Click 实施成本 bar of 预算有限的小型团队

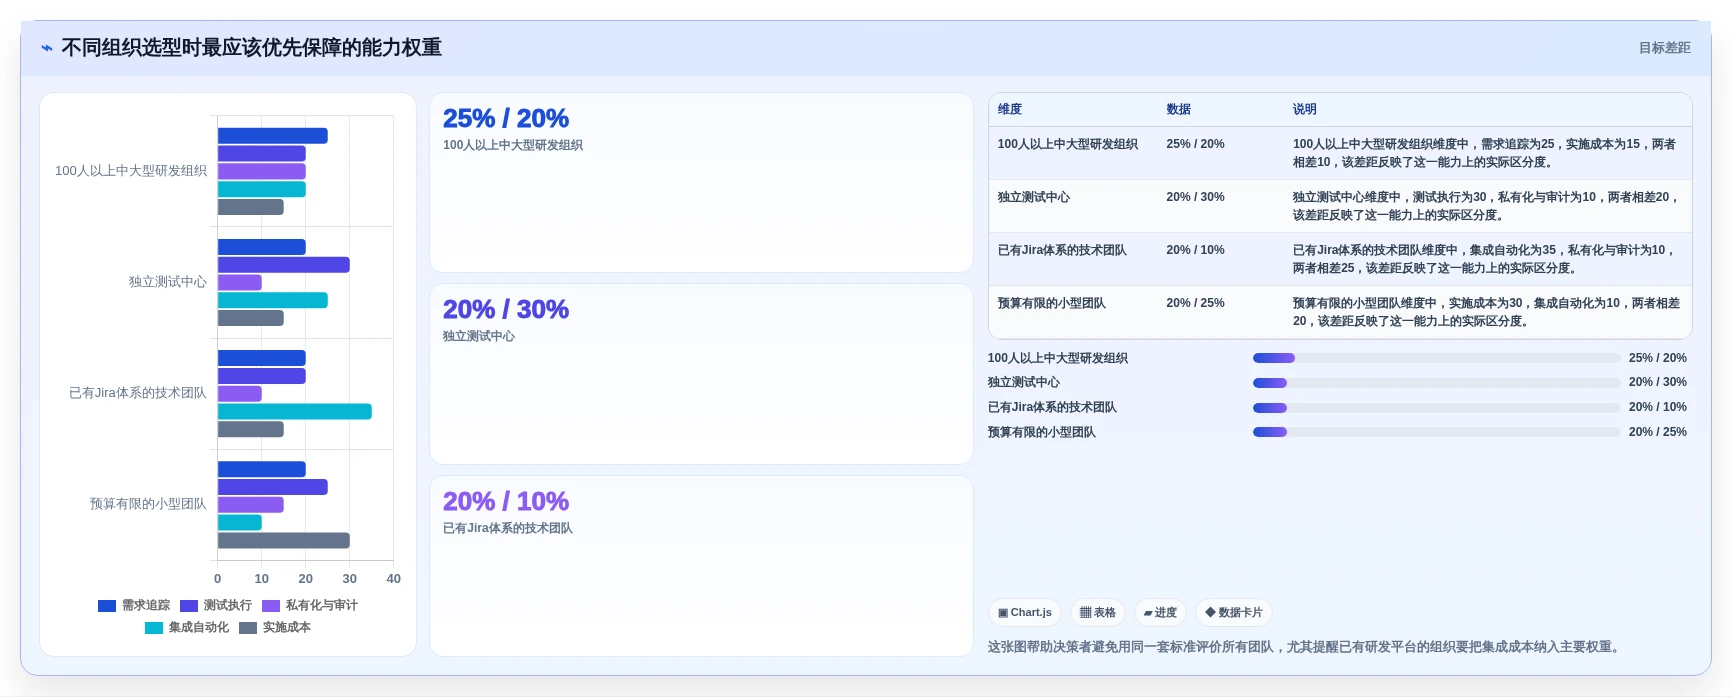pyautogui.click(x=284, y=541)
